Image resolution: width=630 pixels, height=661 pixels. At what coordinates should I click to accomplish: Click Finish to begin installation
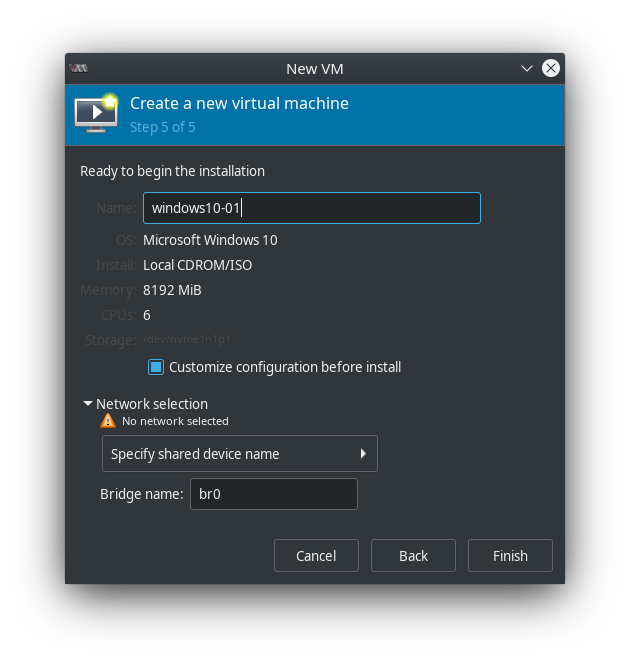[x=510, y=556]
